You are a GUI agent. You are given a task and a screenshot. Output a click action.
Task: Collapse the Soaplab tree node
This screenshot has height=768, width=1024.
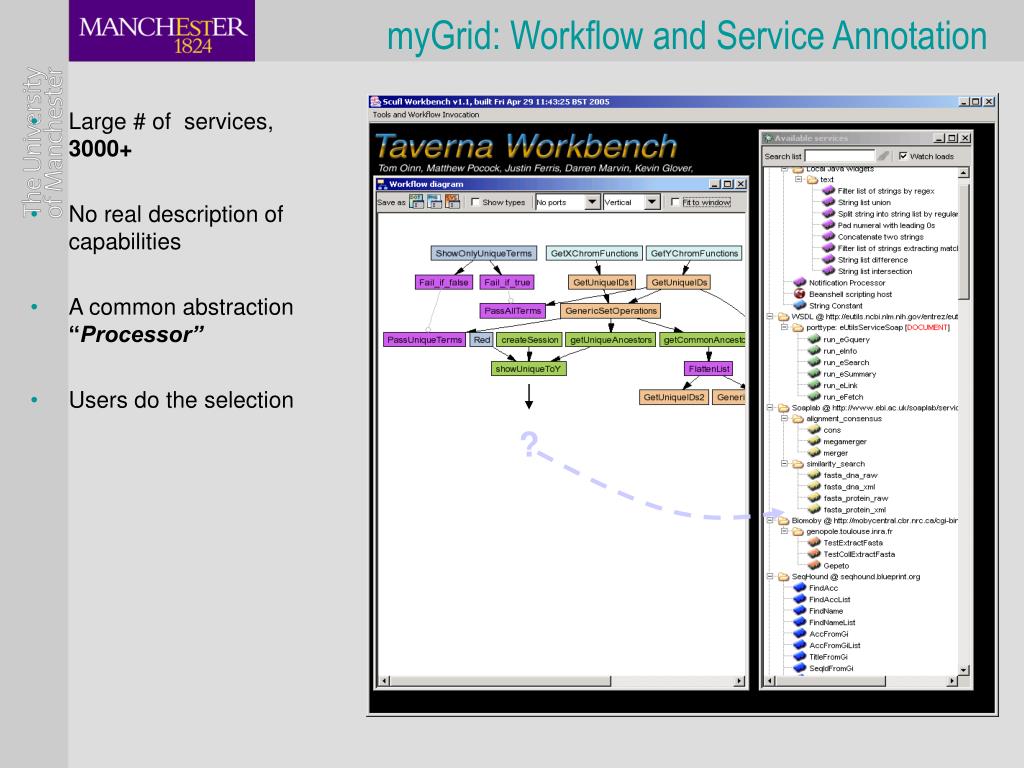[770, 407]
